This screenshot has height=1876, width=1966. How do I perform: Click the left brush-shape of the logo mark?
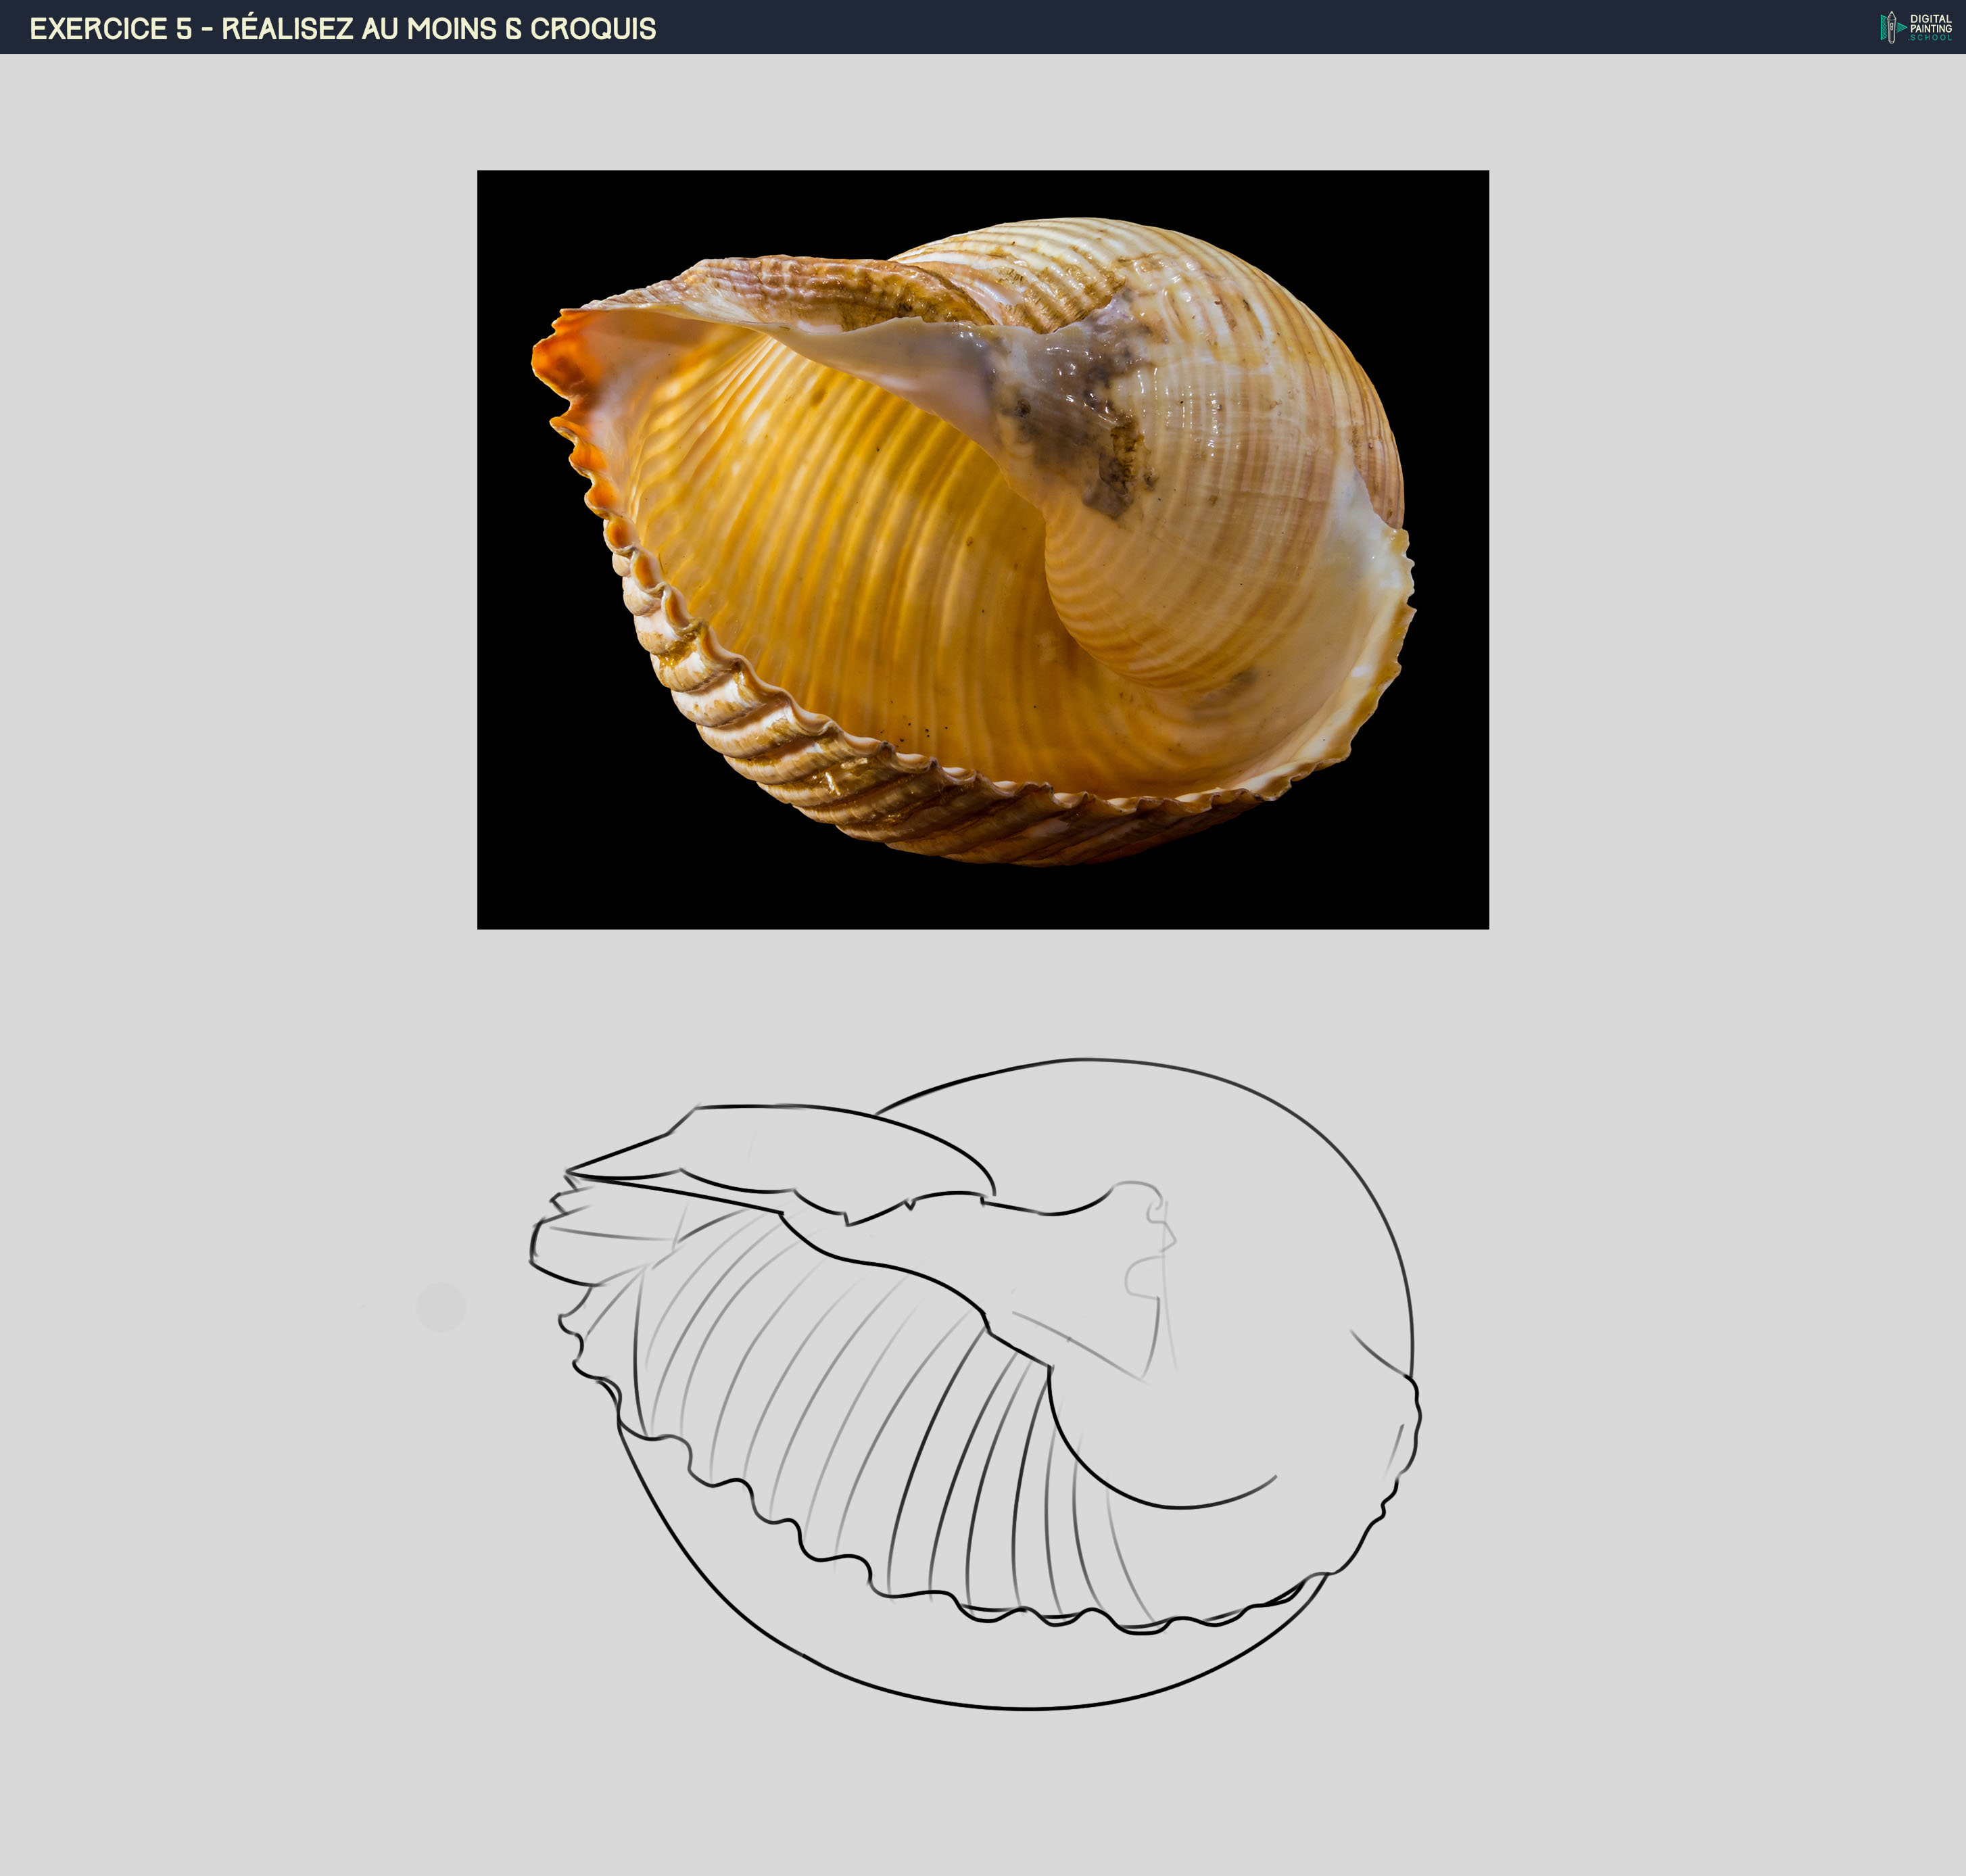click(1884, 28)
